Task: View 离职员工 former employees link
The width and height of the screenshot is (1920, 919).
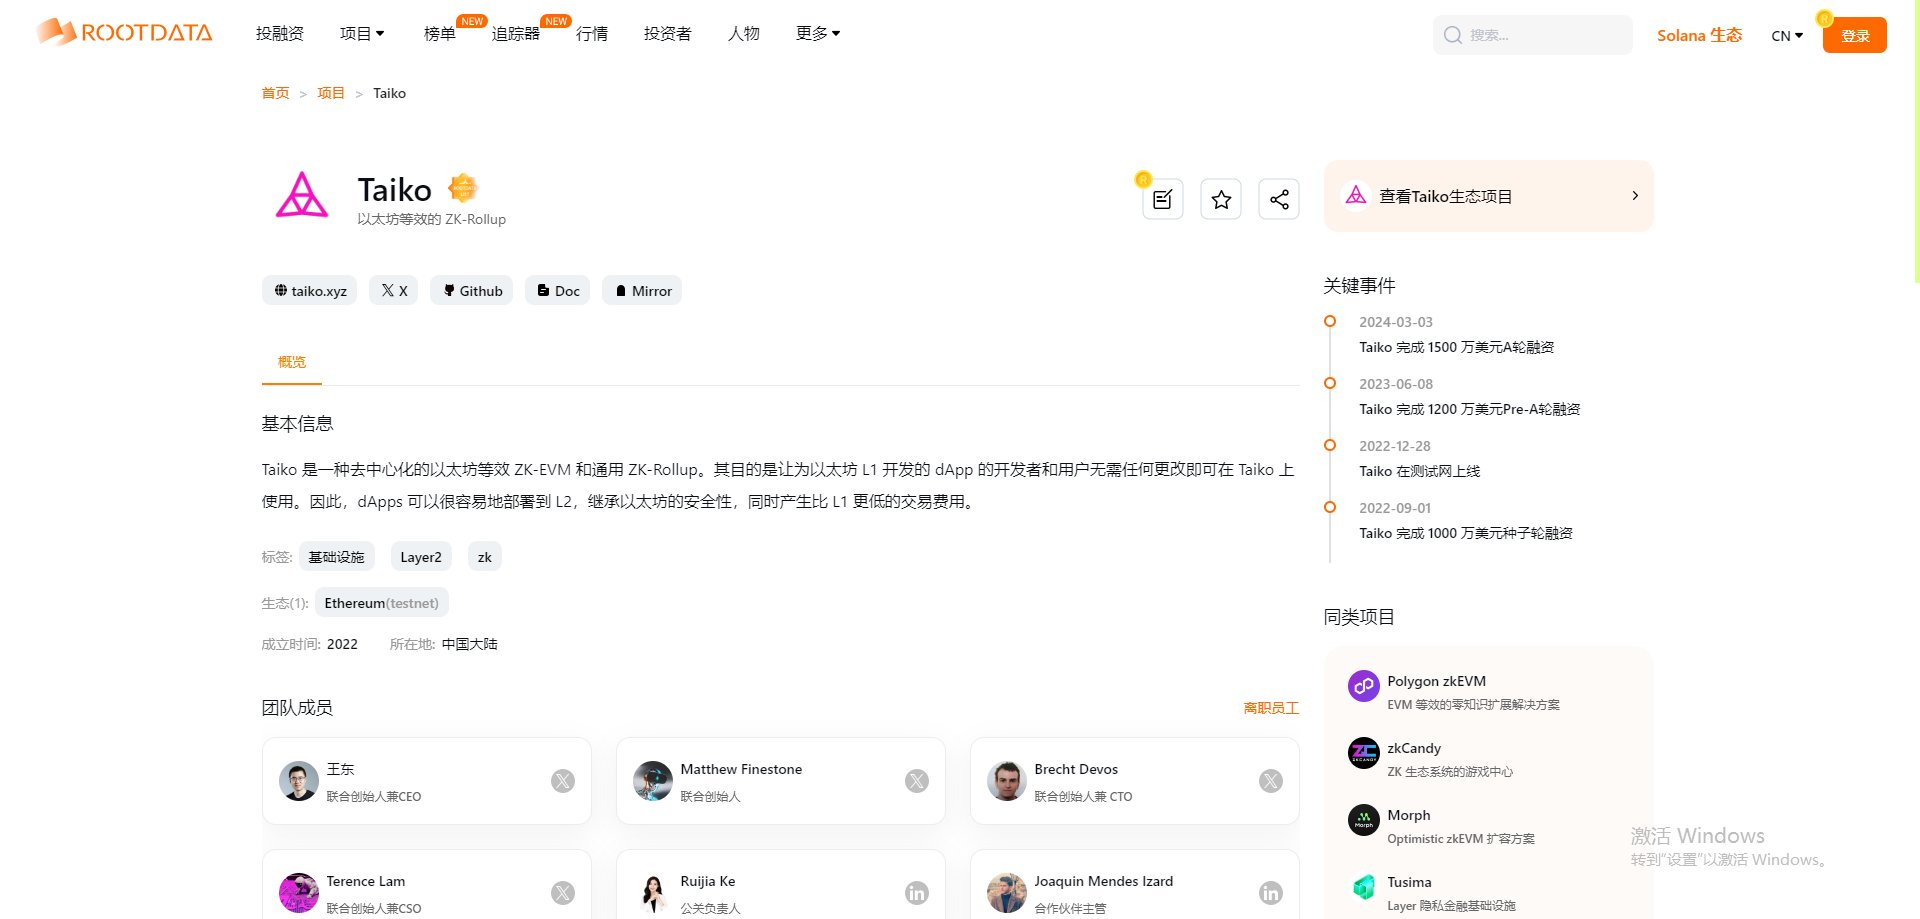Action: coord(1271,708)
